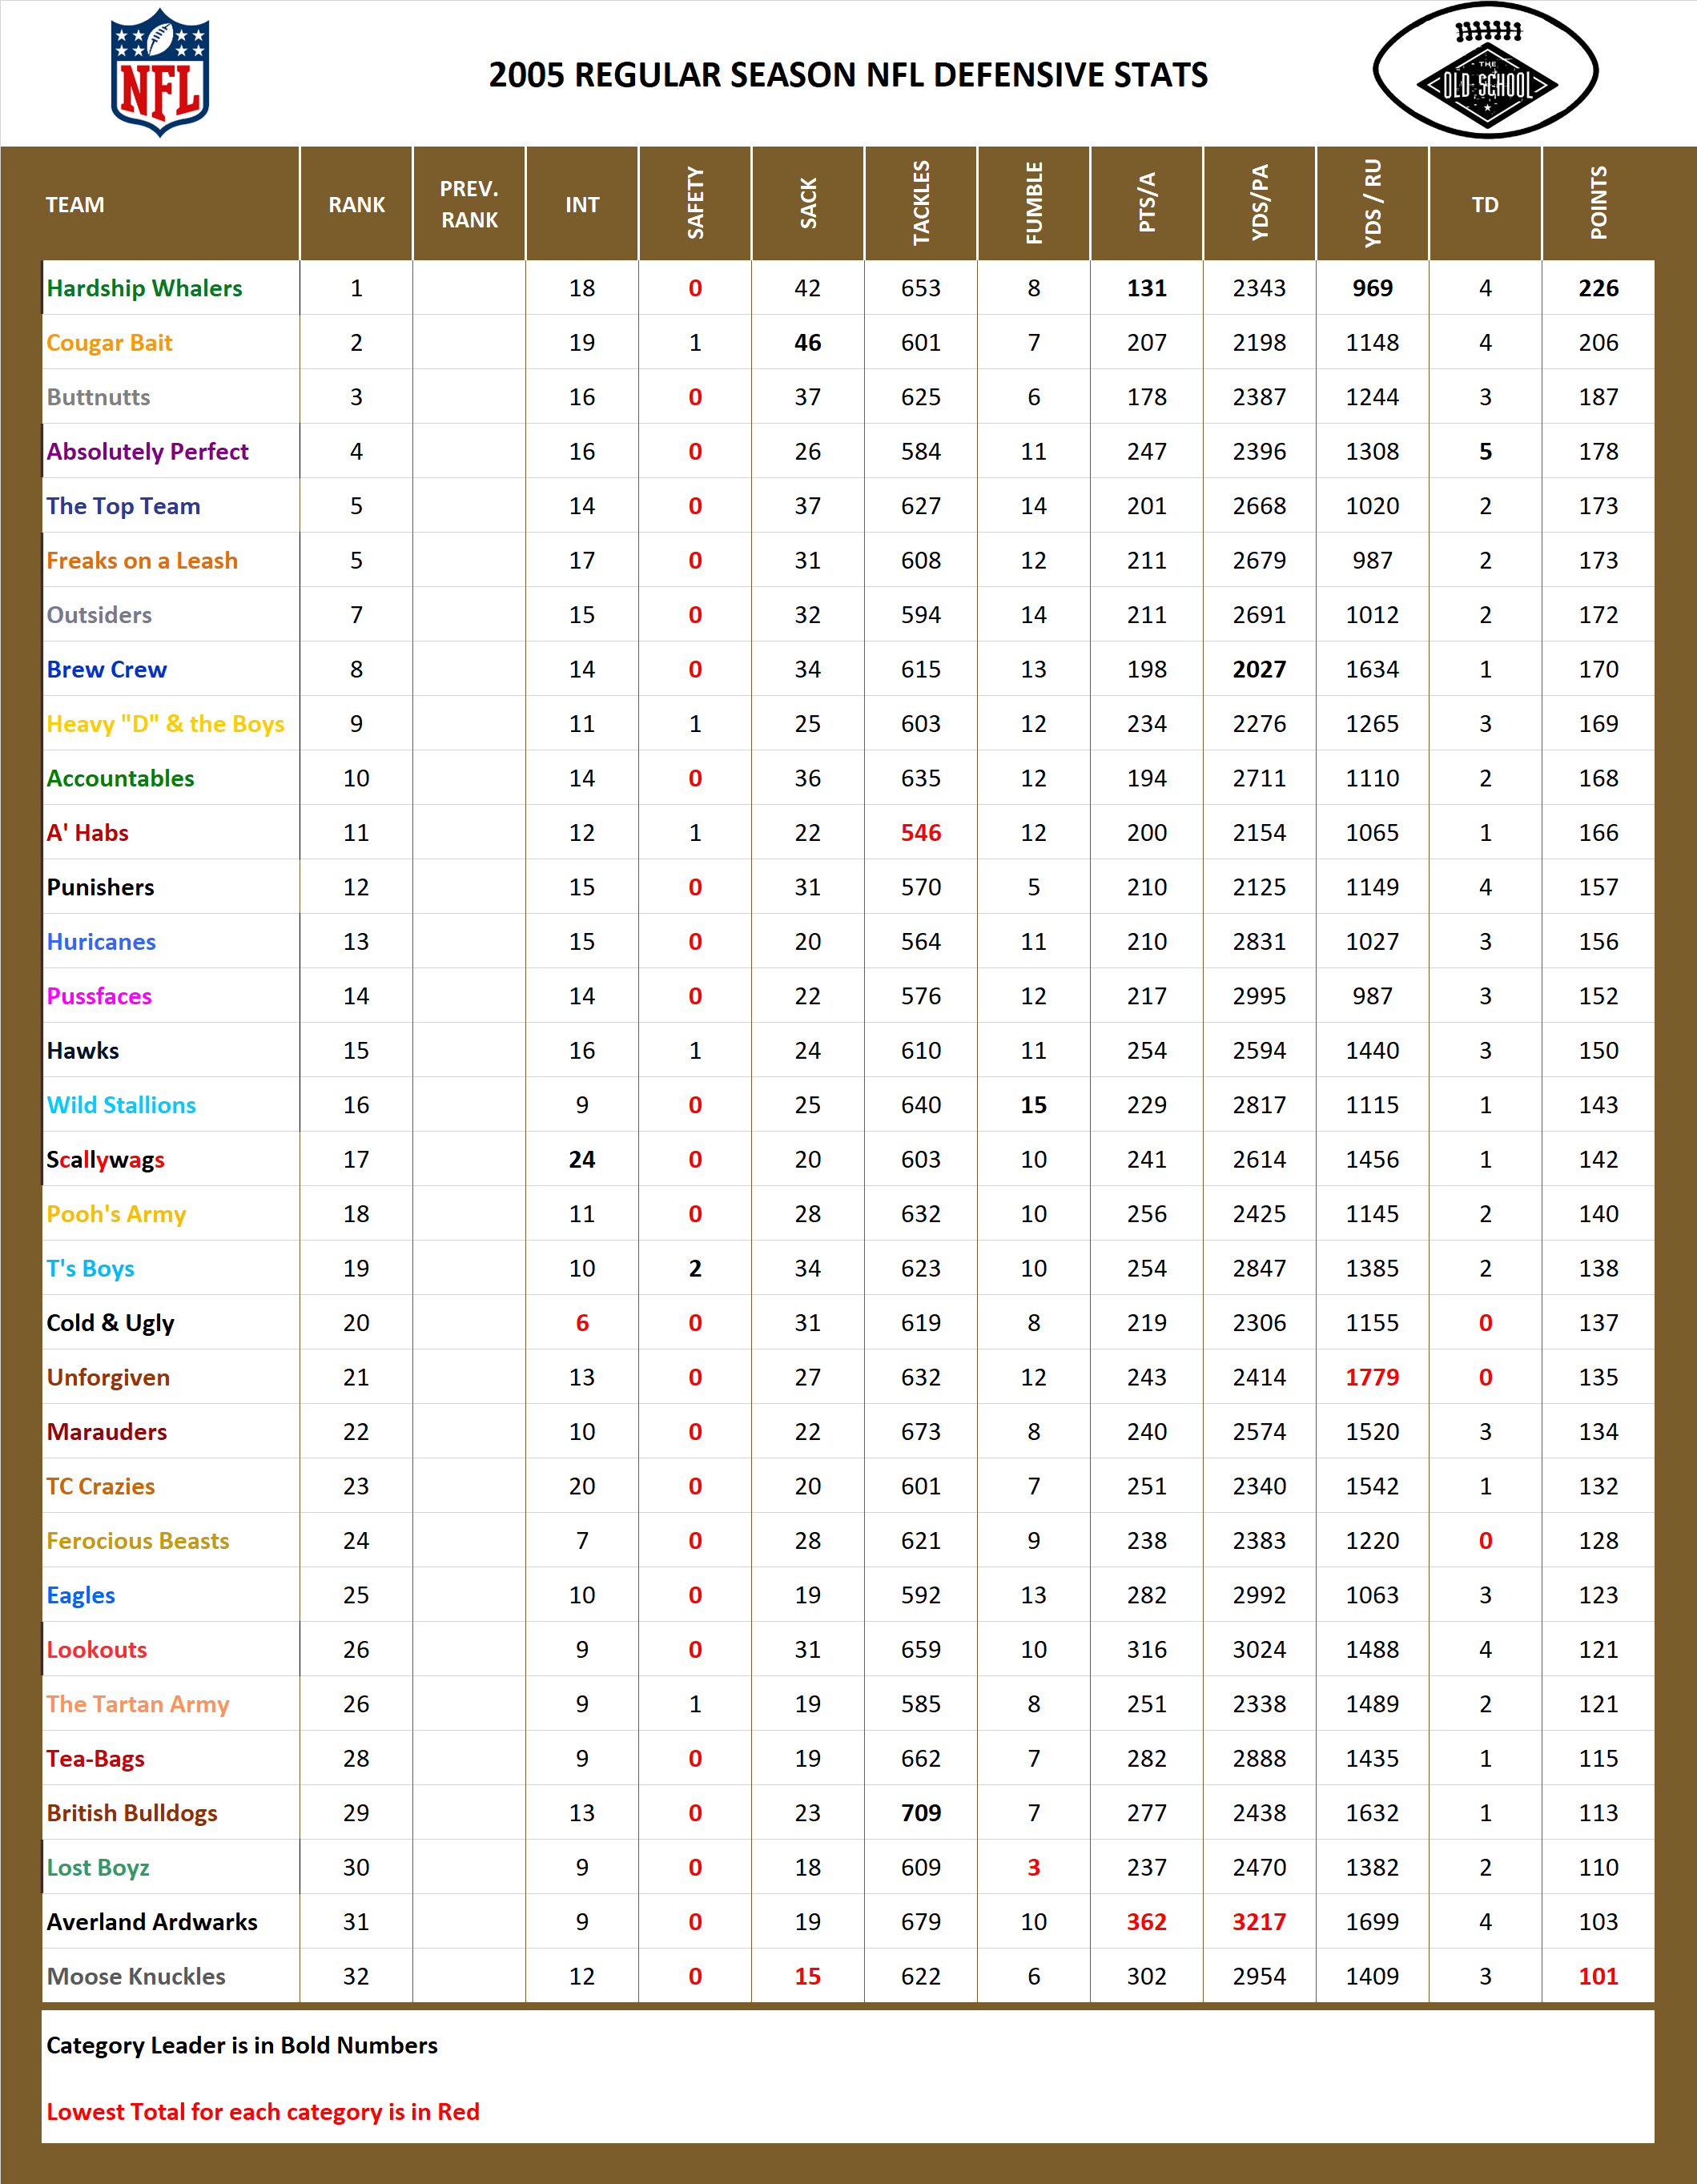Select the RANK column header
The width and height of the screenshot is (1697, 2184).
[355, 204]
